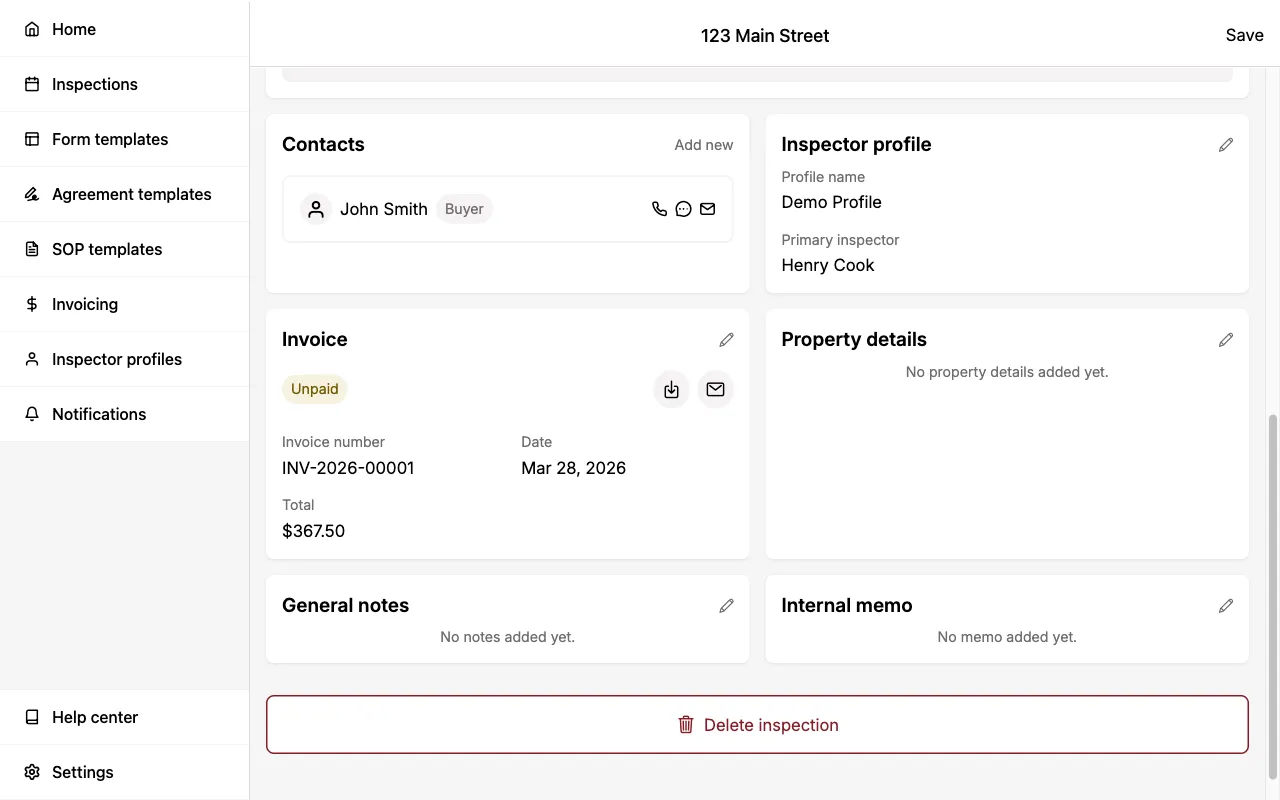The width and height of the screenshot is (1280, 800).
Task: Download the invoice PDF
Action: 671,389
